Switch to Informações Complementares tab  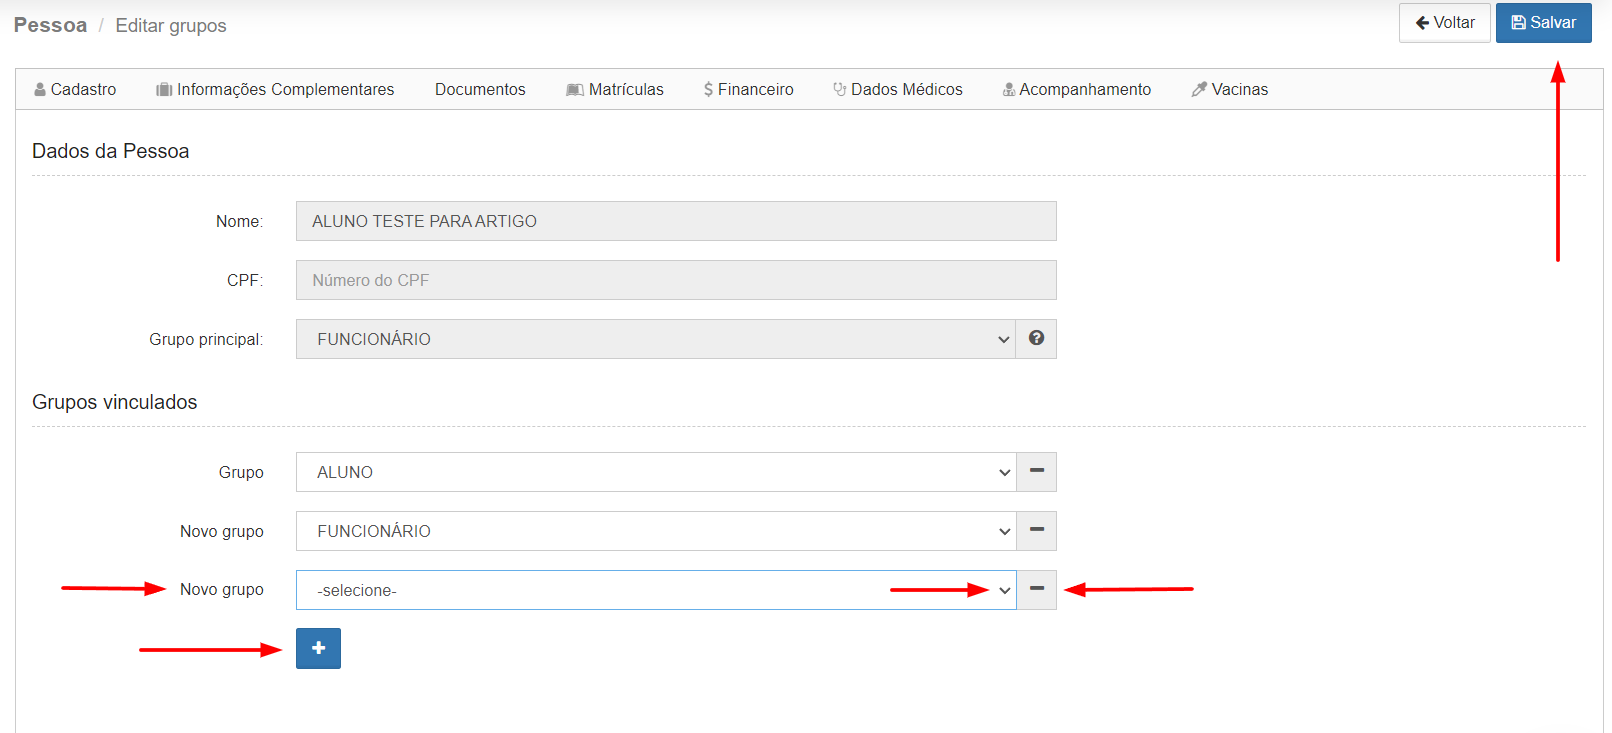275,89
